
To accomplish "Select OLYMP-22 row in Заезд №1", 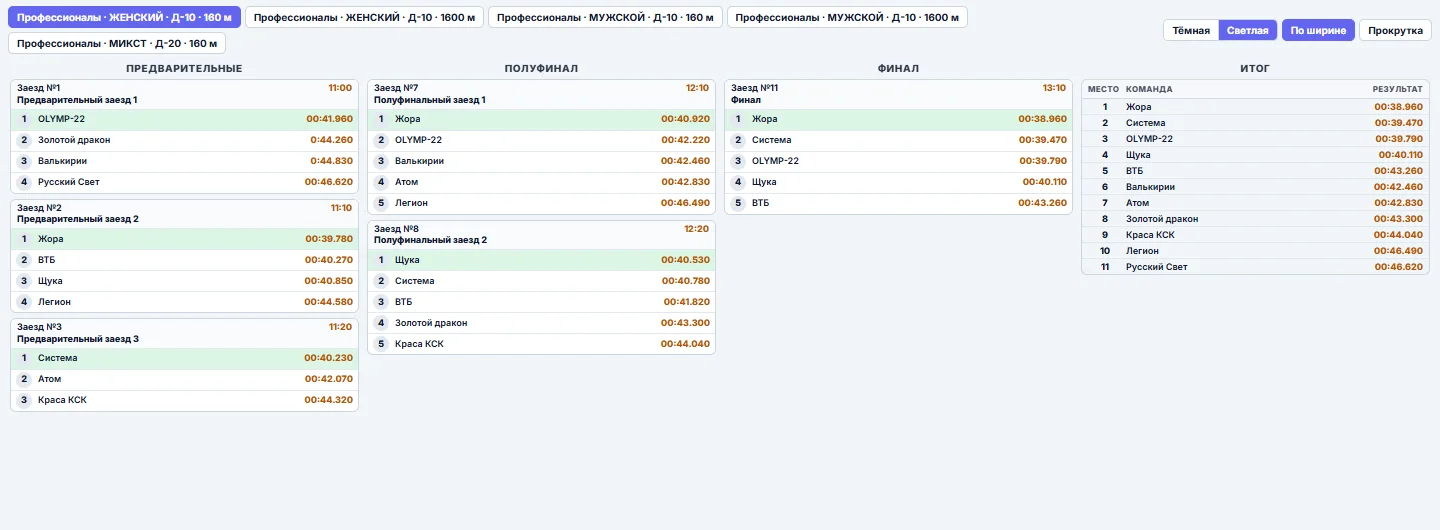I will click(184, 119).
